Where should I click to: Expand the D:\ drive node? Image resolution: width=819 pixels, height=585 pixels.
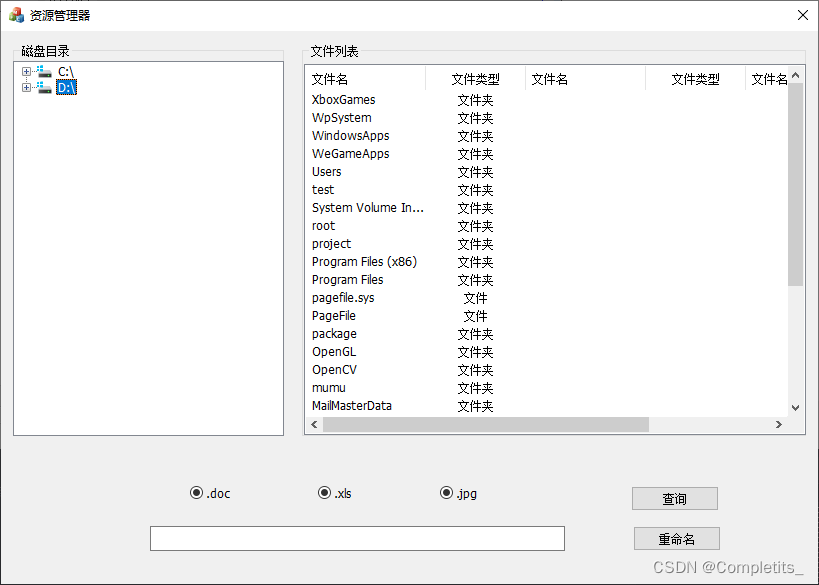pyautogui.click(x=26, y=87)
